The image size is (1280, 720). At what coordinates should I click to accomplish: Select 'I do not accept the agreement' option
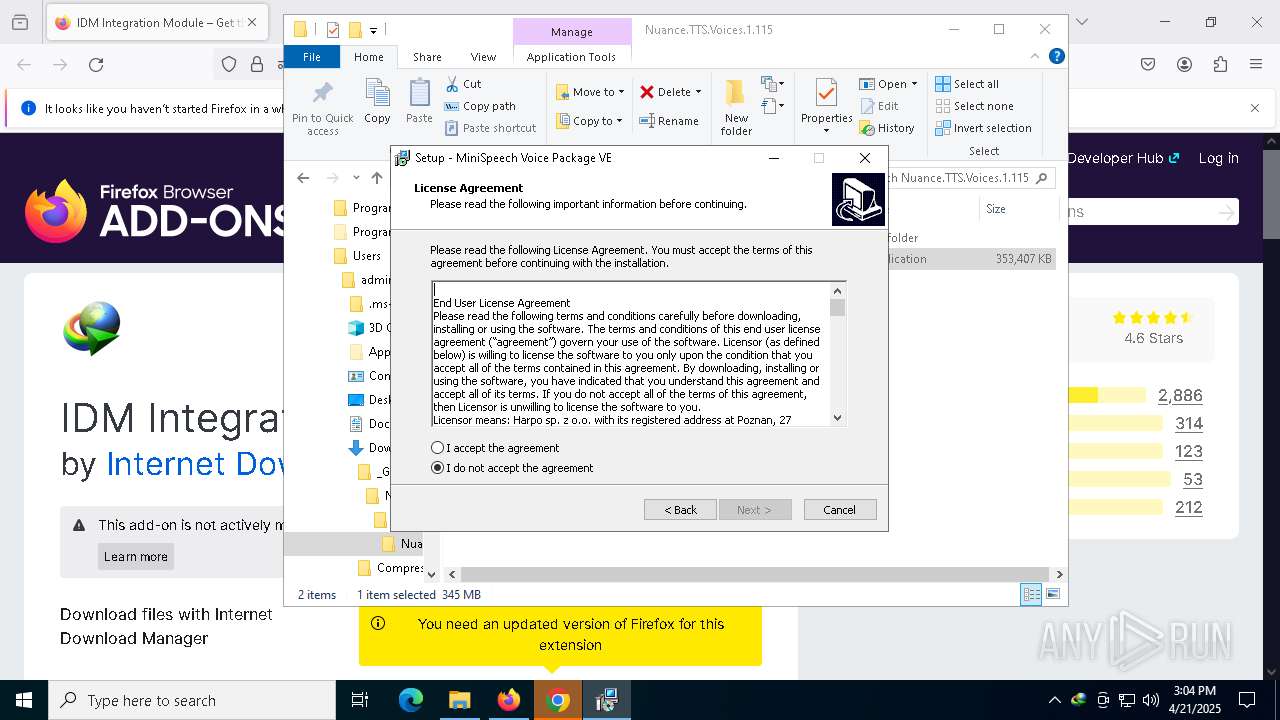pos(437,468)
